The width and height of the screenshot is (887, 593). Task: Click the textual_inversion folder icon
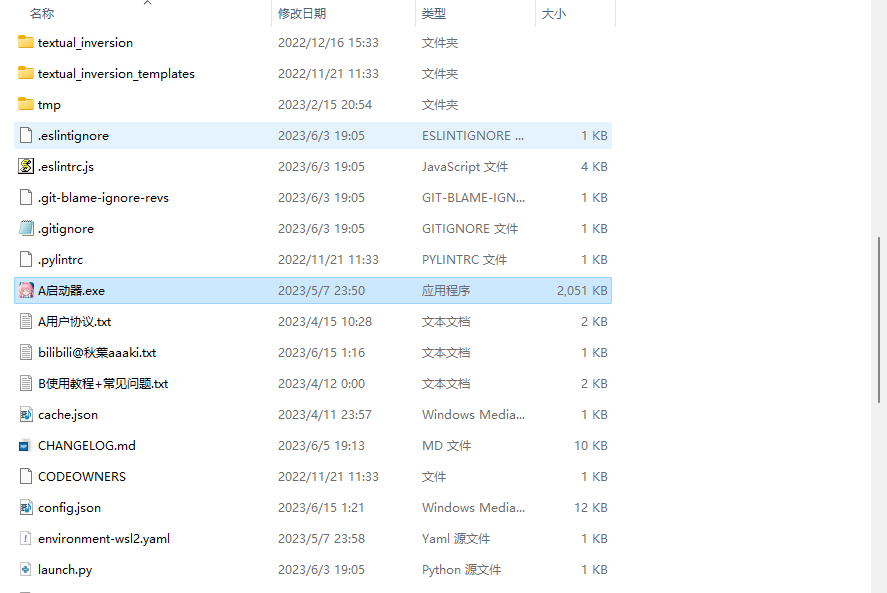(25, 42)
